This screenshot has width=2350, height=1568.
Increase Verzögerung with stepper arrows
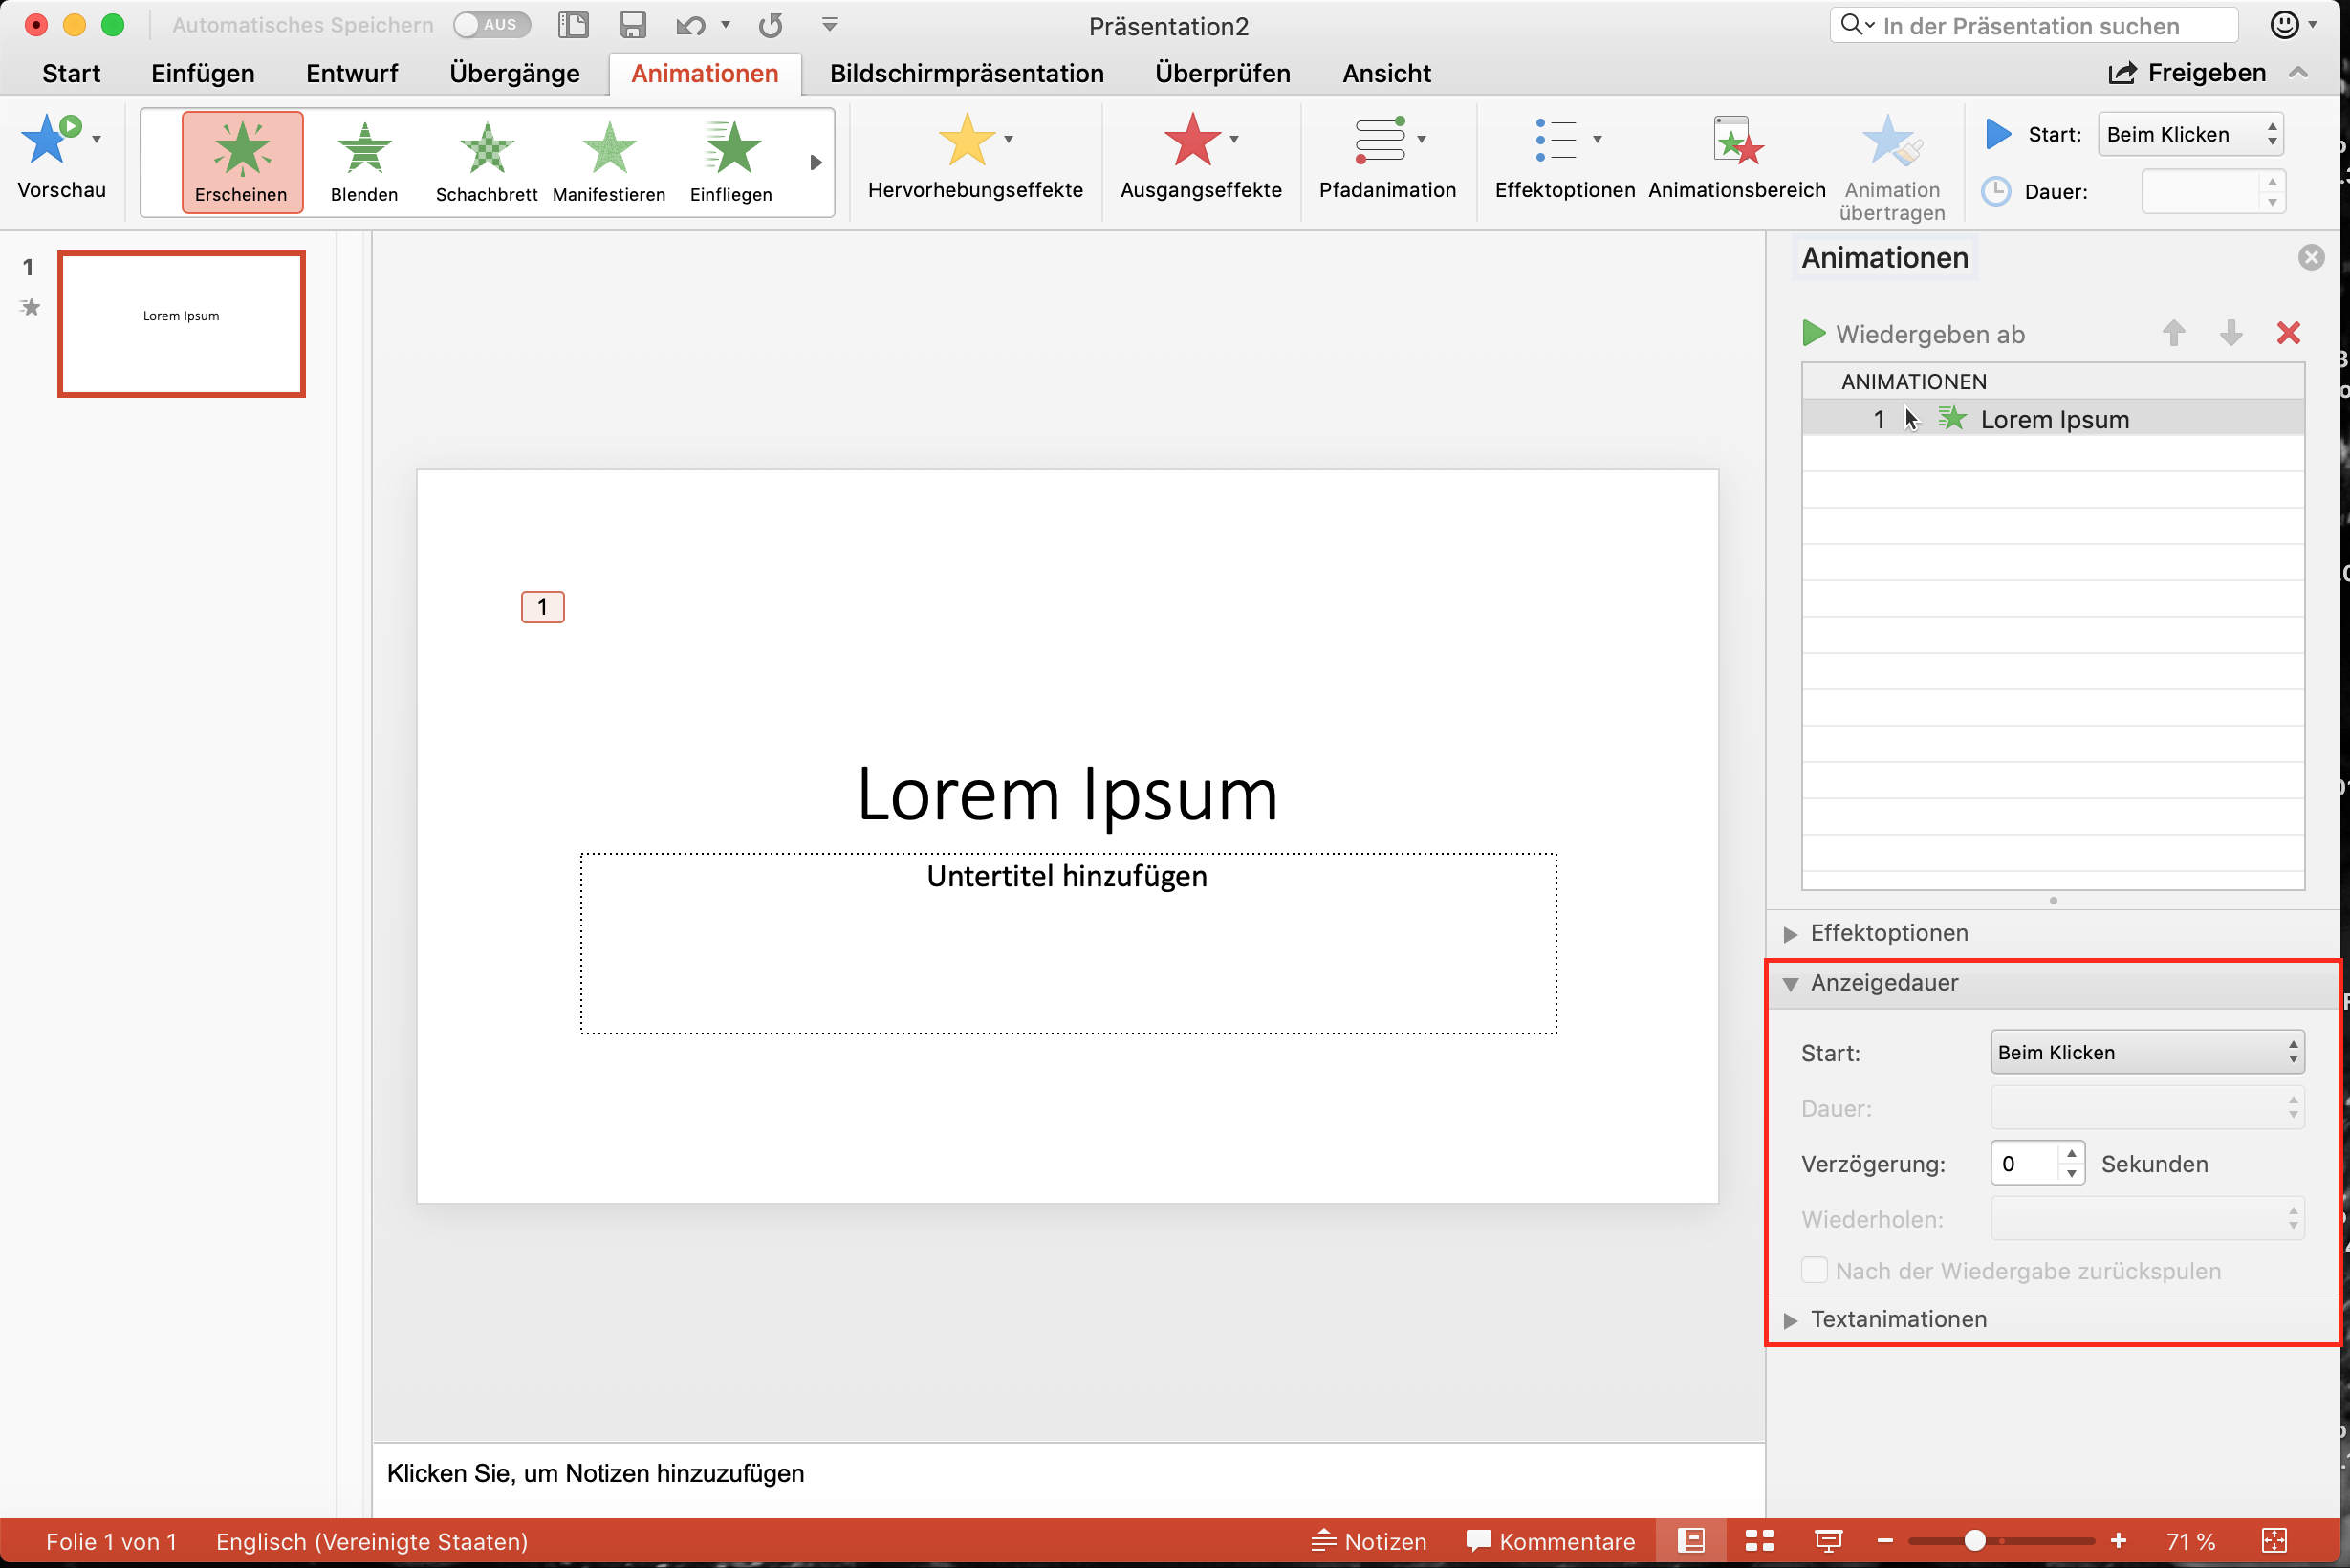[2071, 1153]
